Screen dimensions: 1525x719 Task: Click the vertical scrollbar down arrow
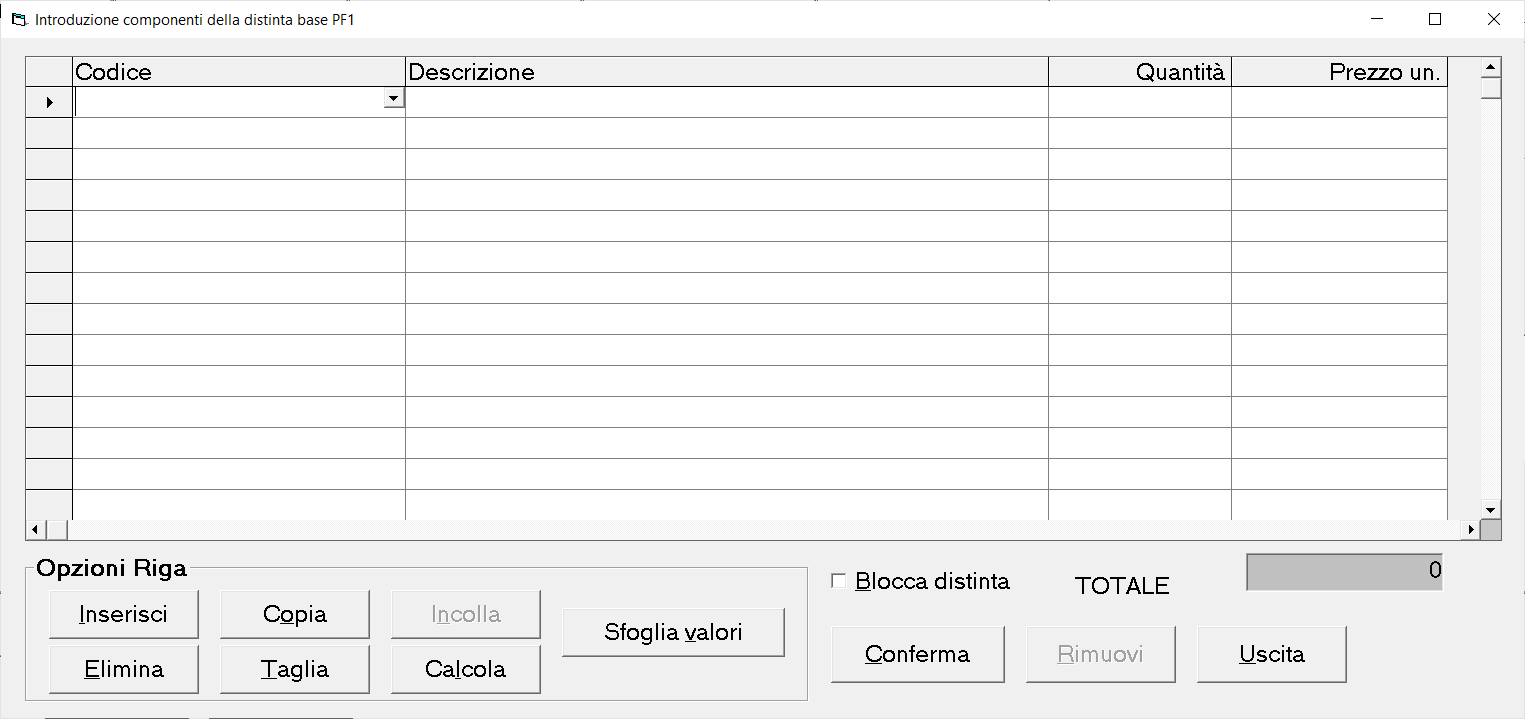(x=1491, y=509)
